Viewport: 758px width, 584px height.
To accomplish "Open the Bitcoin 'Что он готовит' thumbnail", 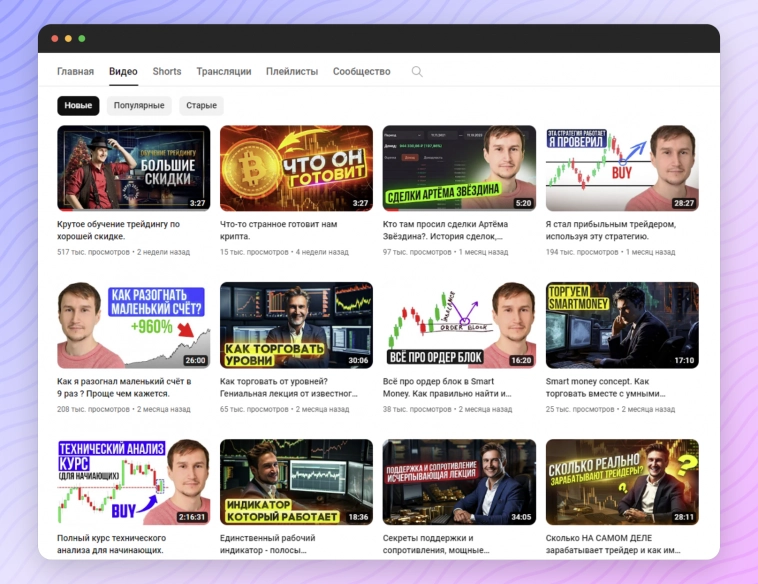I will [x=296, y=168].
